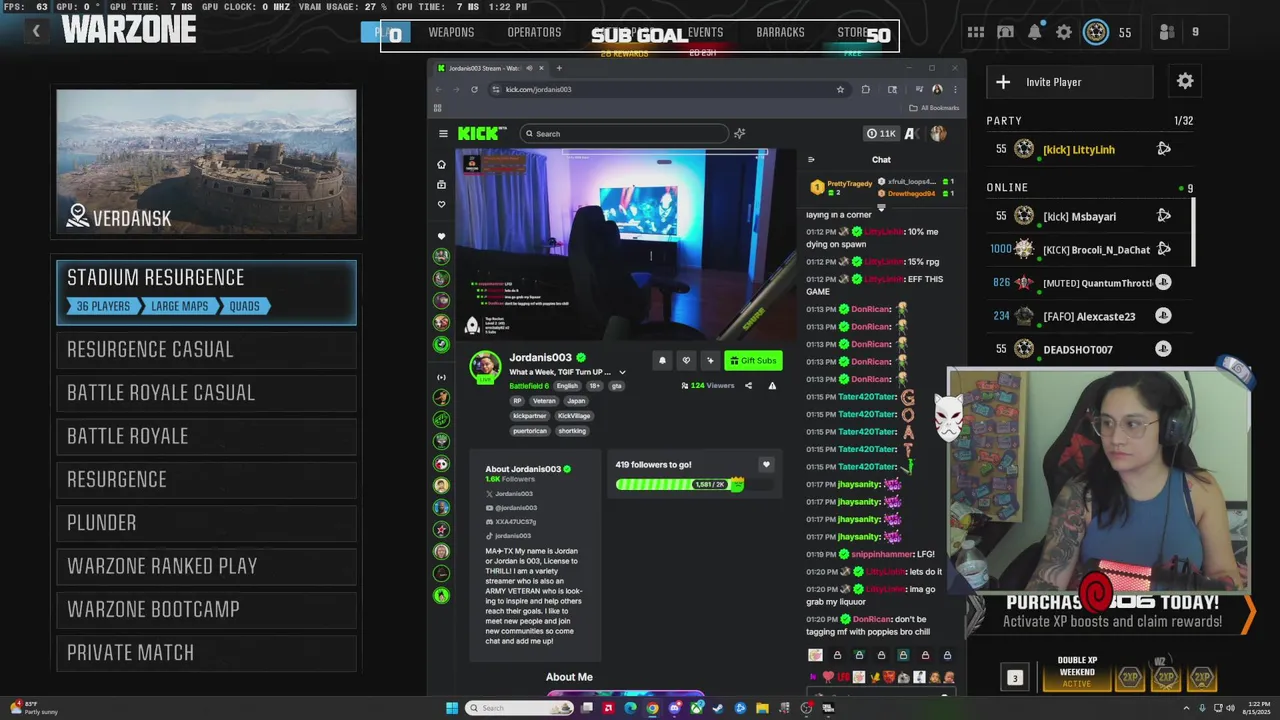Expand the chat leaderboard down arrow
Image resolution: width=1280 pixels, height=720 pixels.
881,208
